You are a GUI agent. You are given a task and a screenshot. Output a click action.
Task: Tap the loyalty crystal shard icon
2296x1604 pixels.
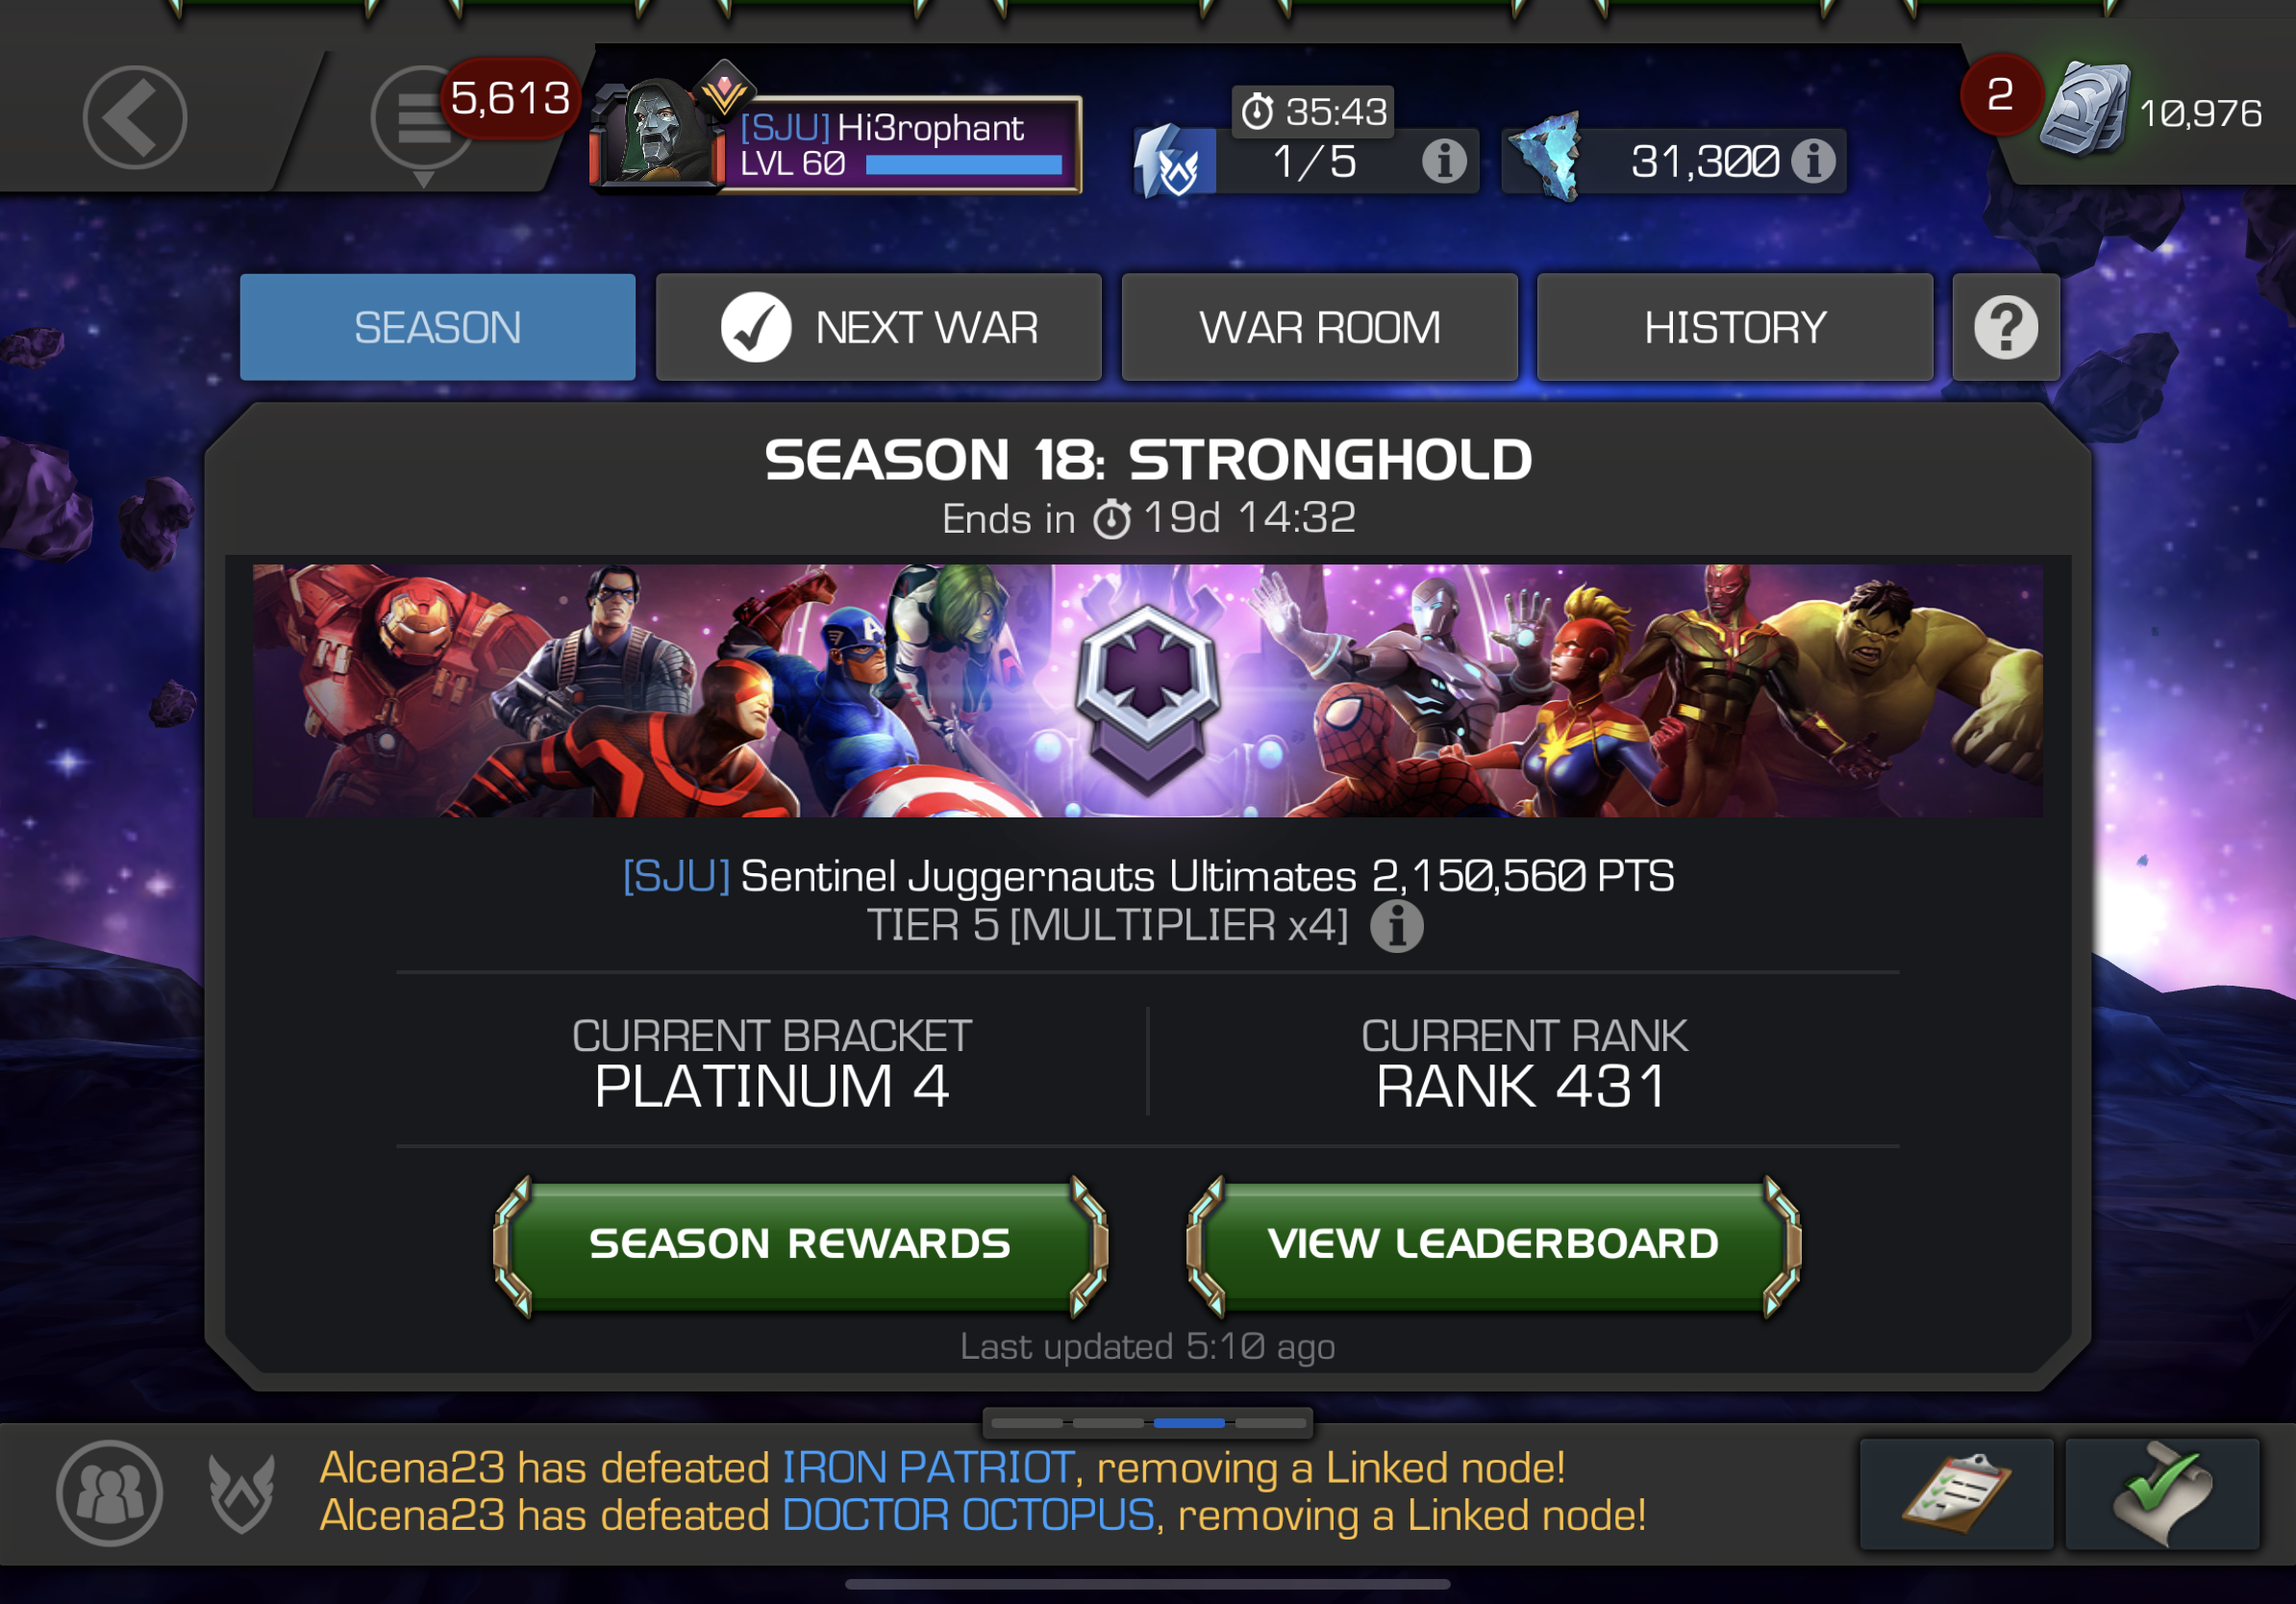click(x=1546, y=157)
